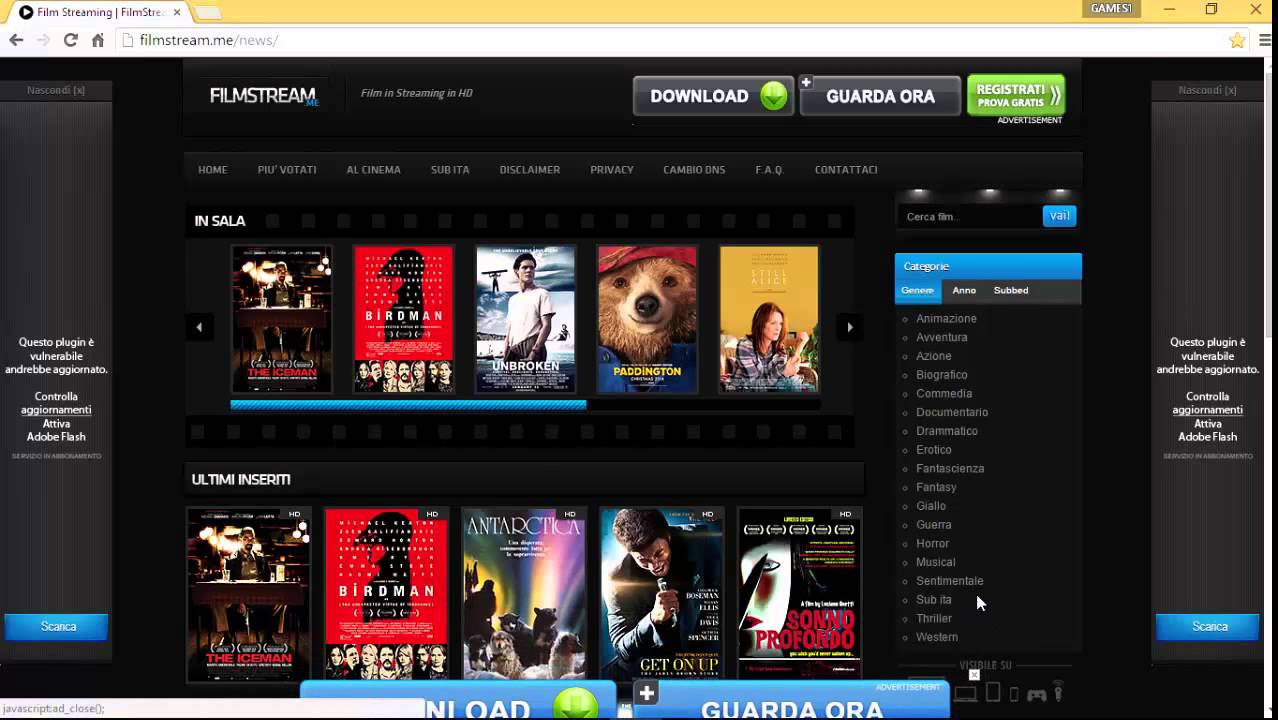The height and width of the screenshot is (720, 1278).
Task: Click the browser back arrow
Action: (16, 40)
